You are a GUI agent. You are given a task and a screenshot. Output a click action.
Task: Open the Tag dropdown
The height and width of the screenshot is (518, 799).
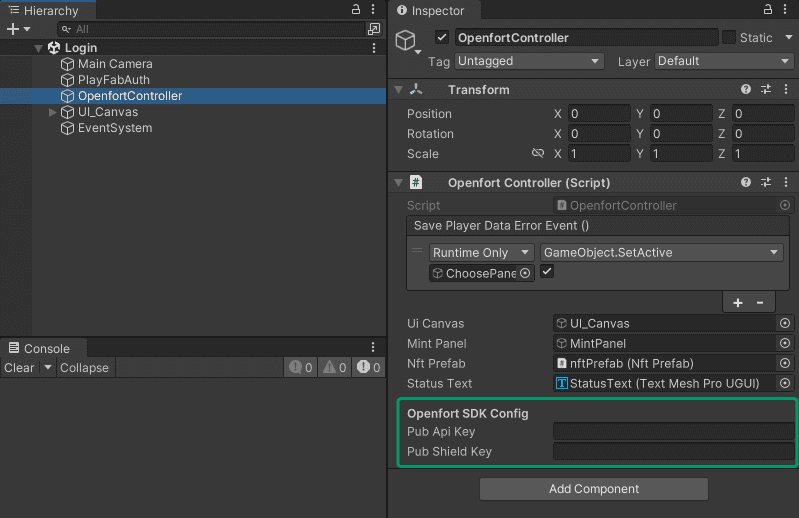click(529, 61)
